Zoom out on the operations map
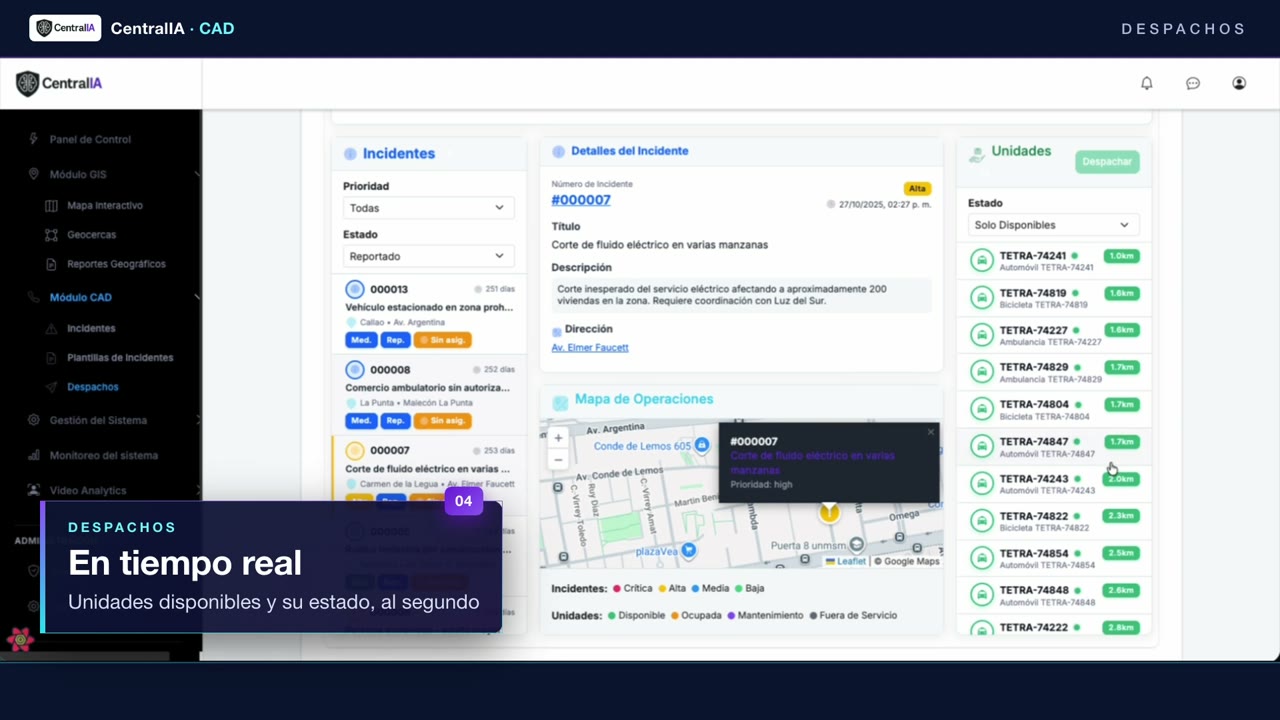Screen dimensions: 1280x720 pyautogui.click(x=558, y=460)
